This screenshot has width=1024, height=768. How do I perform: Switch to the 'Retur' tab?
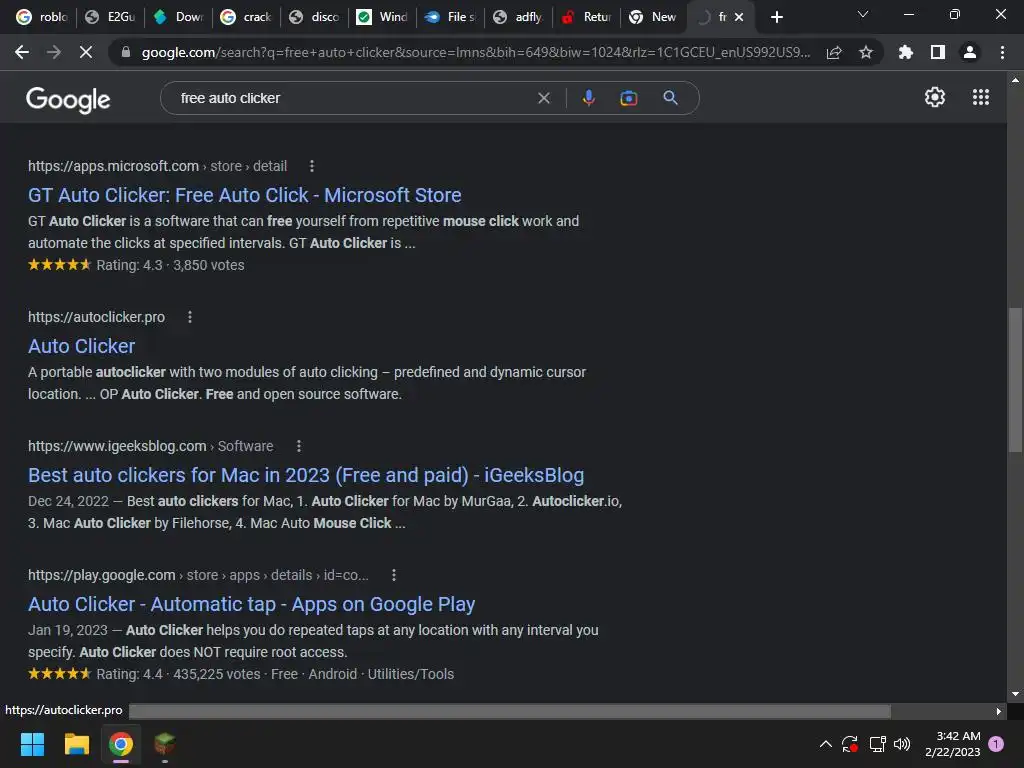tap(586, 17)
